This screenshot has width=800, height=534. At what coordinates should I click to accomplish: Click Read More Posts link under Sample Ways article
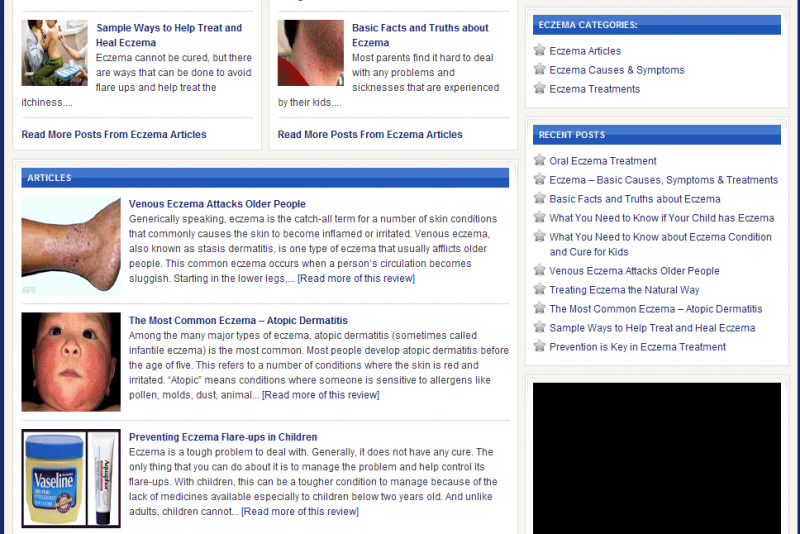(x=114, y=134)
